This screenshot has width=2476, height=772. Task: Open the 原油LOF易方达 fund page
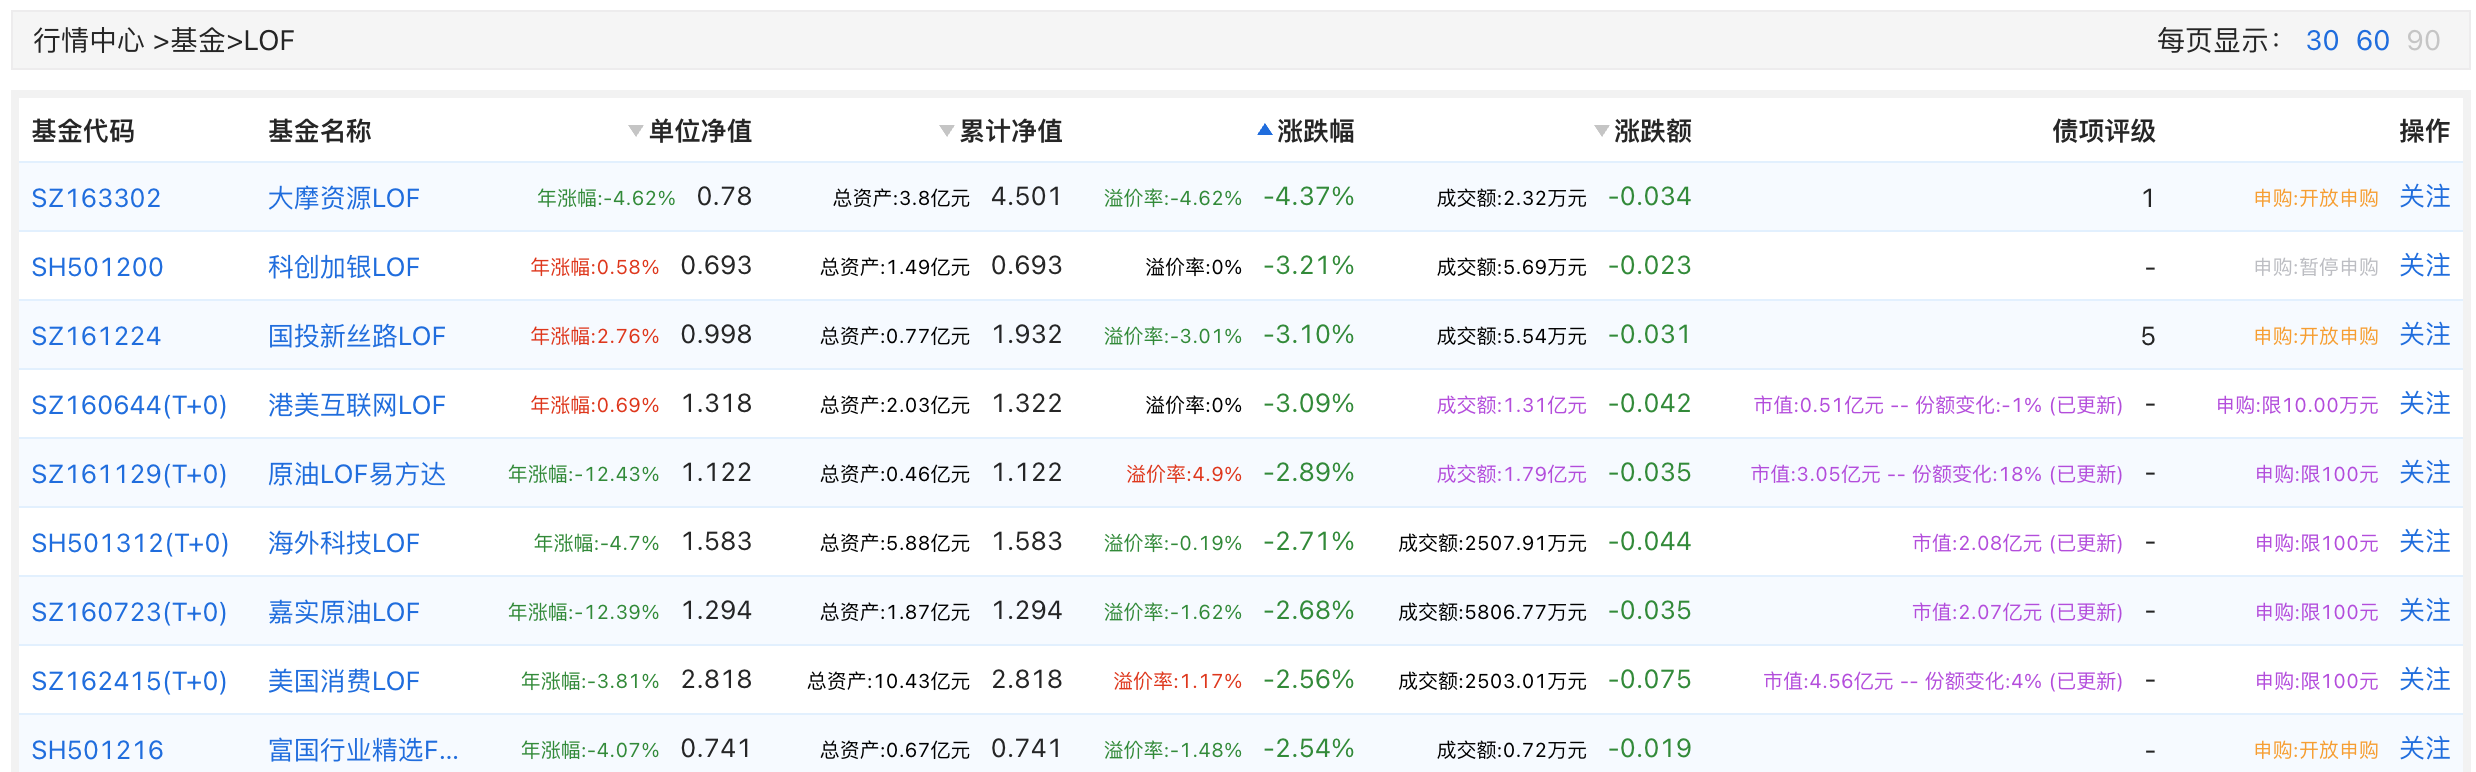[356, 474]
